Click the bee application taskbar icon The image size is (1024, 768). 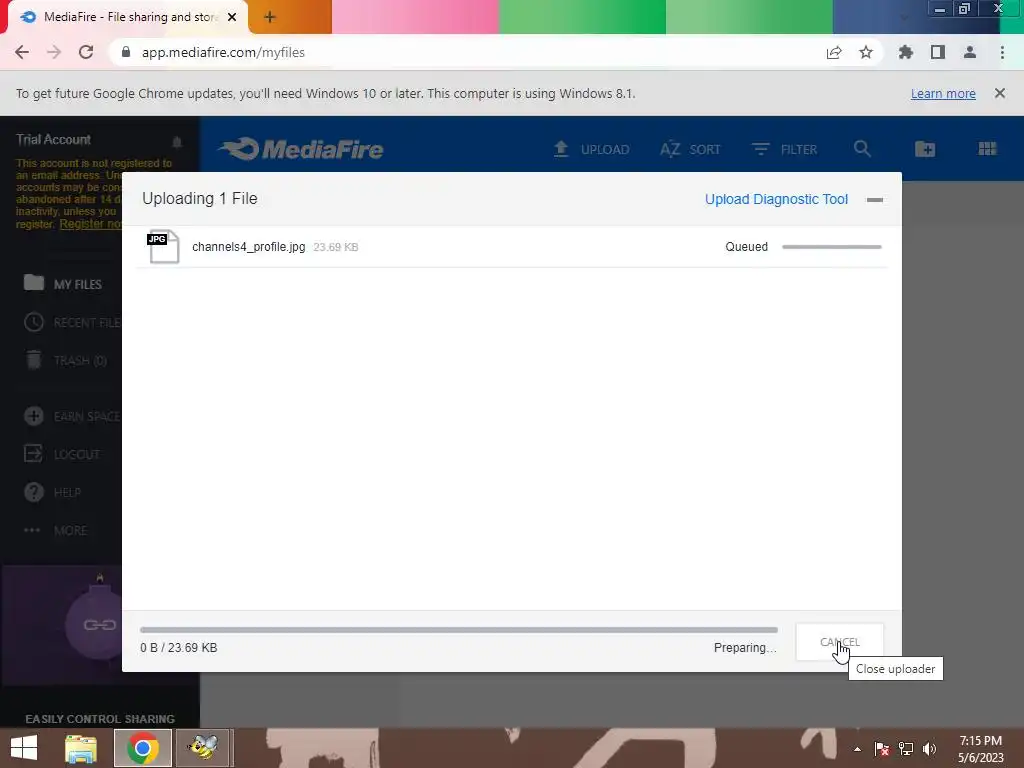[x=203, y=748]
